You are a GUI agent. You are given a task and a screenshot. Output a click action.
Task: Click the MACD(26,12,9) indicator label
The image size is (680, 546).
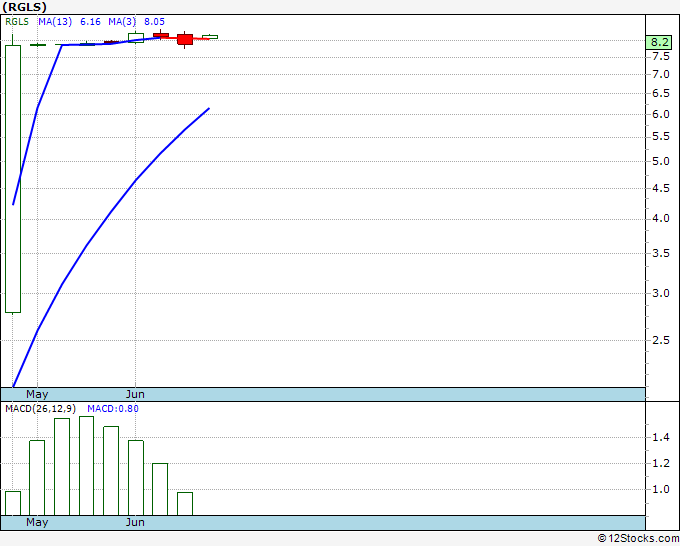40,409
